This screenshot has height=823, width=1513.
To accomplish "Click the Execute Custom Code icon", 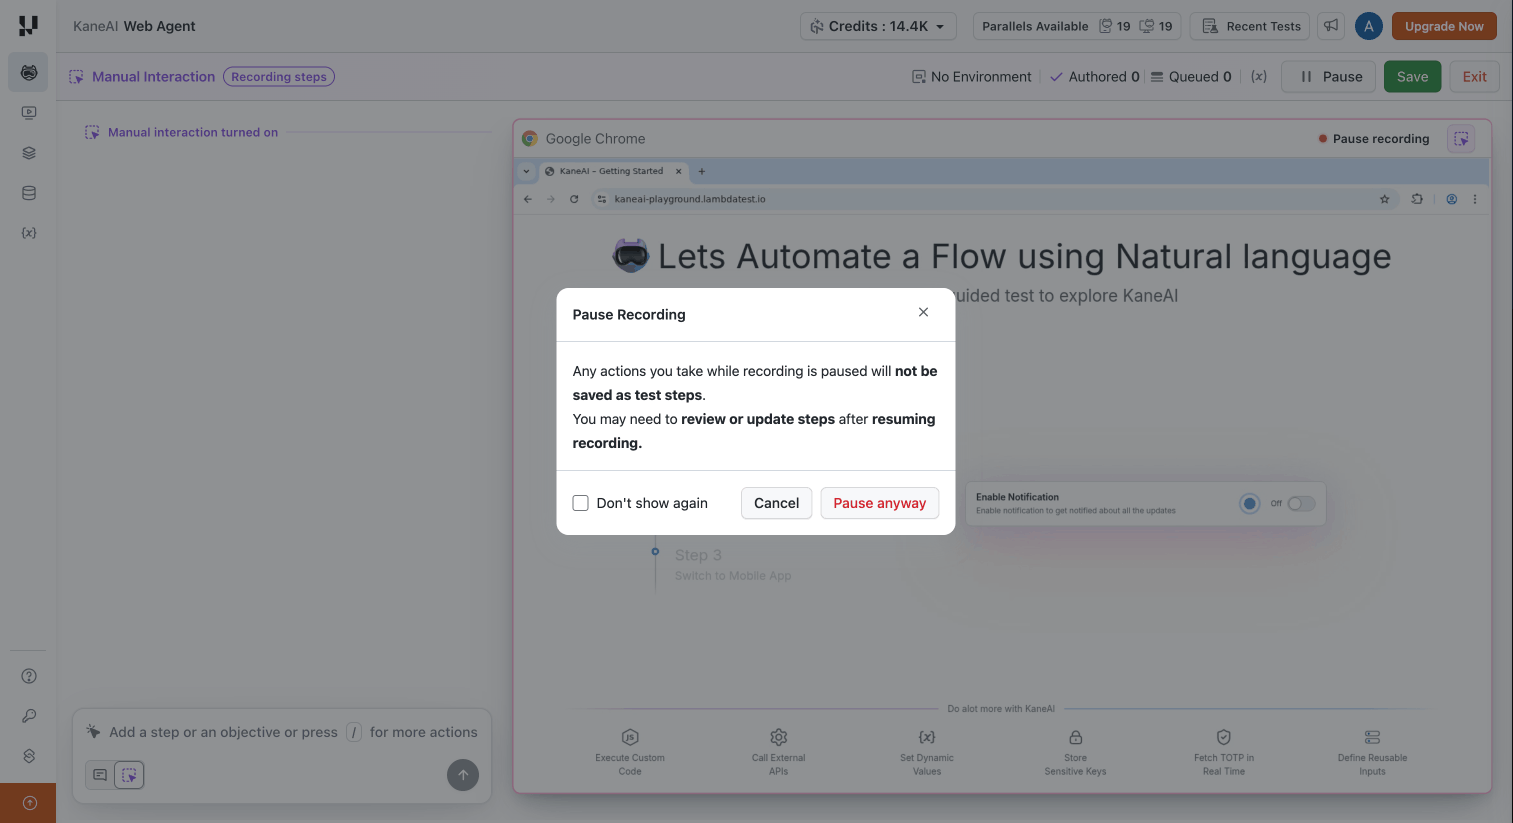I will [630, 738].
